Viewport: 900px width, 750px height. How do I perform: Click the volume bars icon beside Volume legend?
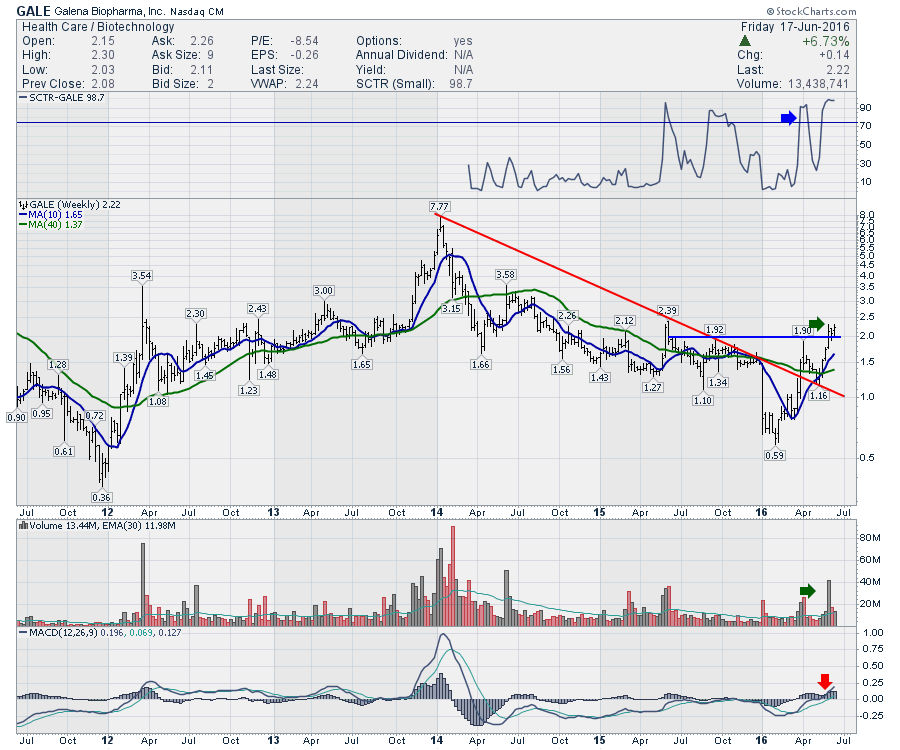pyautogui.click(x=24, y=525)
